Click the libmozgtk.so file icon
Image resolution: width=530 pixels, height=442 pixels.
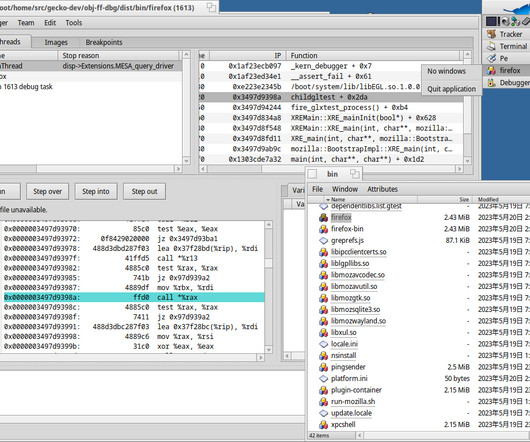click(x=323, y=298)
